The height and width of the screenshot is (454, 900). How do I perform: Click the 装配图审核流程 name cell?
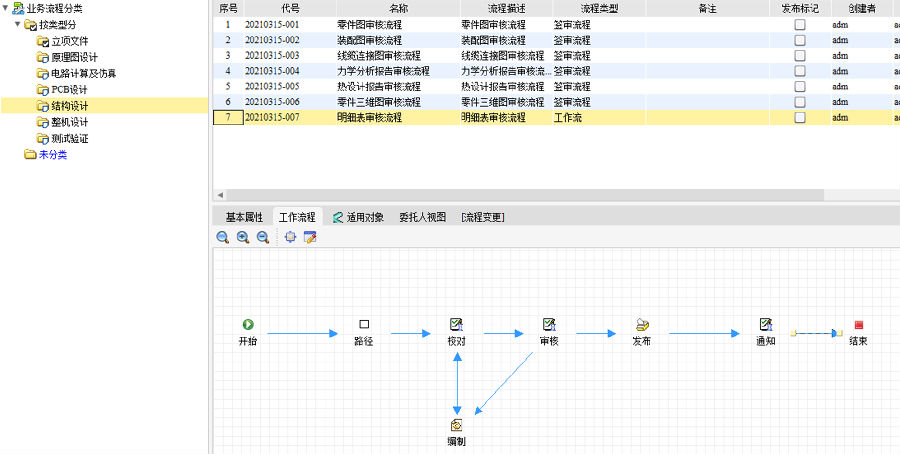[398, 40]
